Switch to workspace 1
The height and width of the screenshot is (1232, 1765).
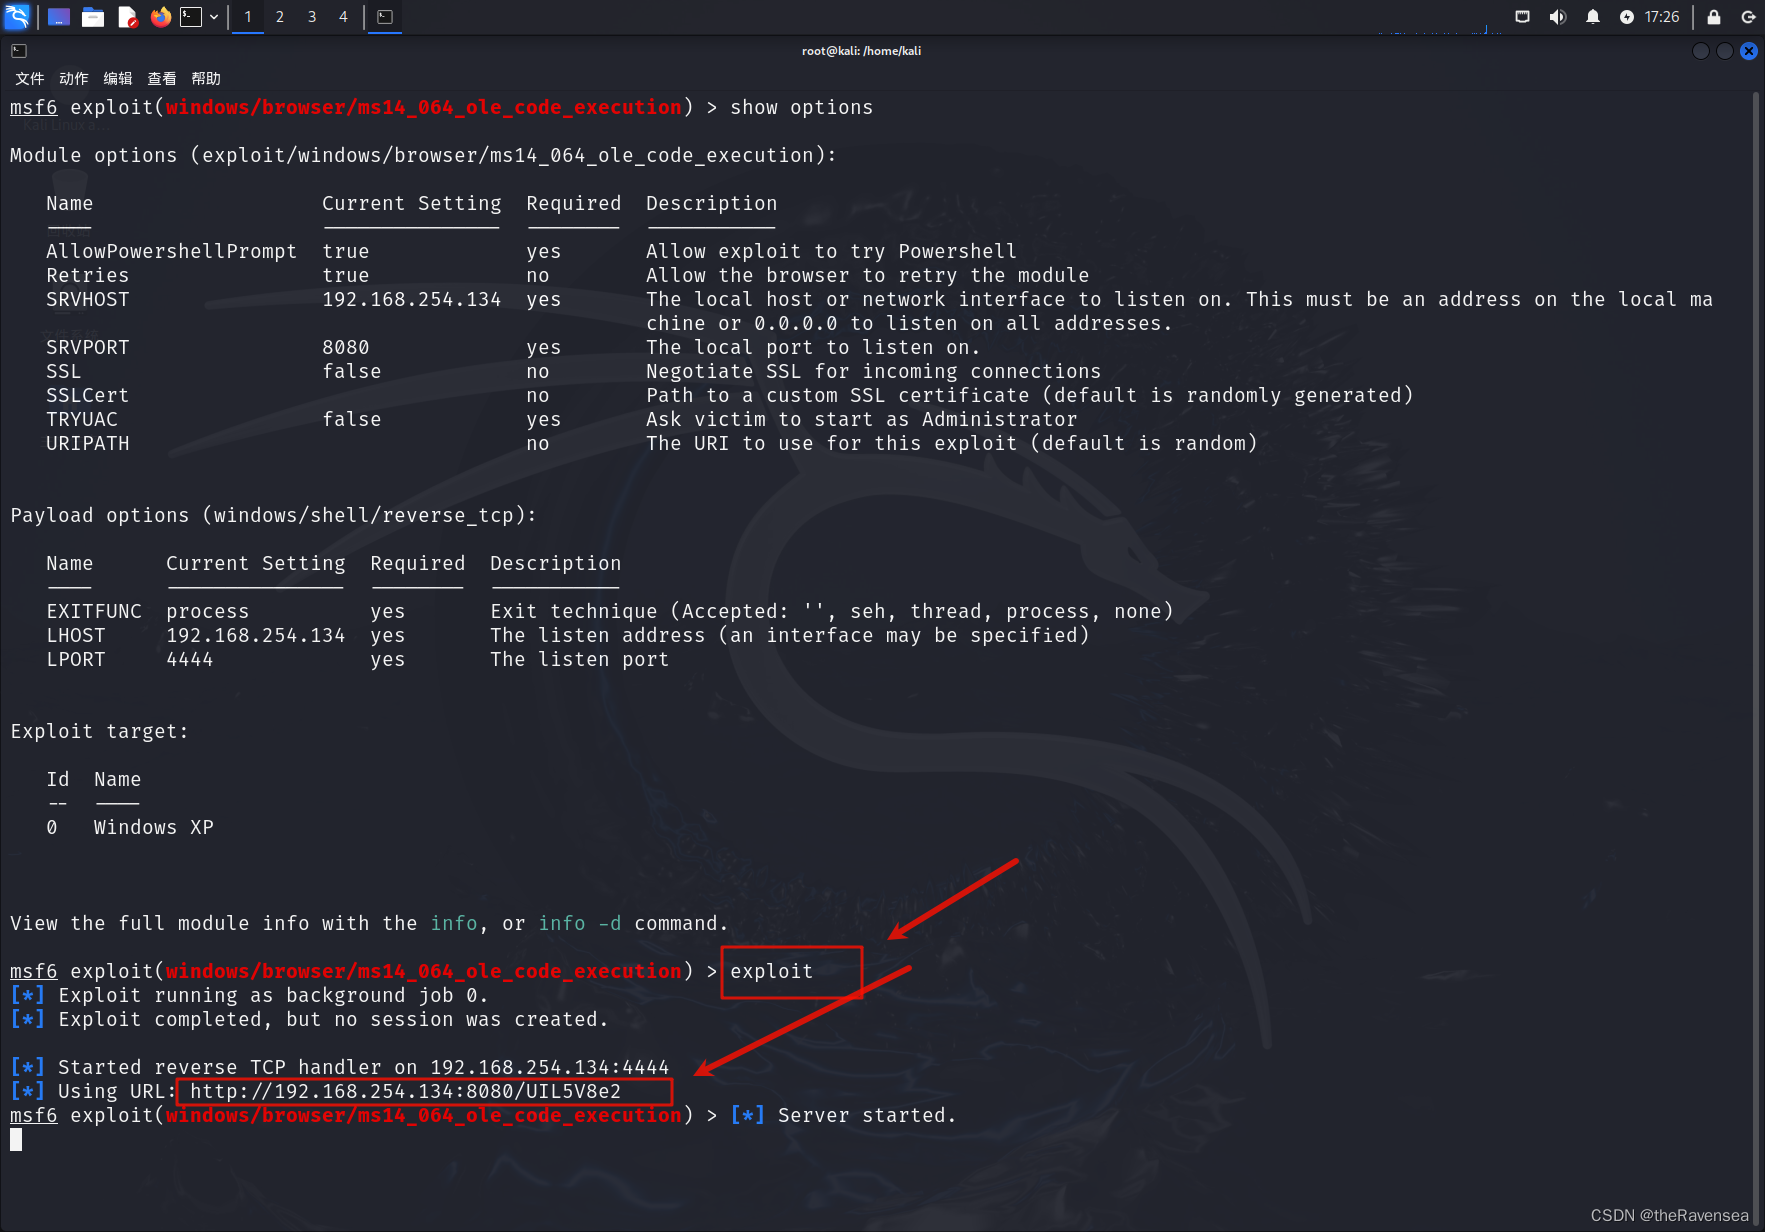point(248,17)
